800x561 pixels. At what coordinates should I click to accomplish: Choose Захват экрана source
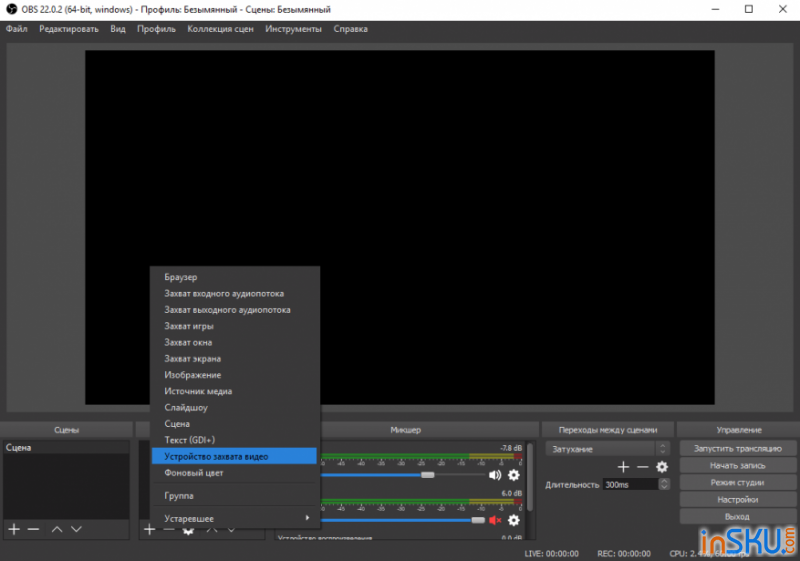click(234, 359)
